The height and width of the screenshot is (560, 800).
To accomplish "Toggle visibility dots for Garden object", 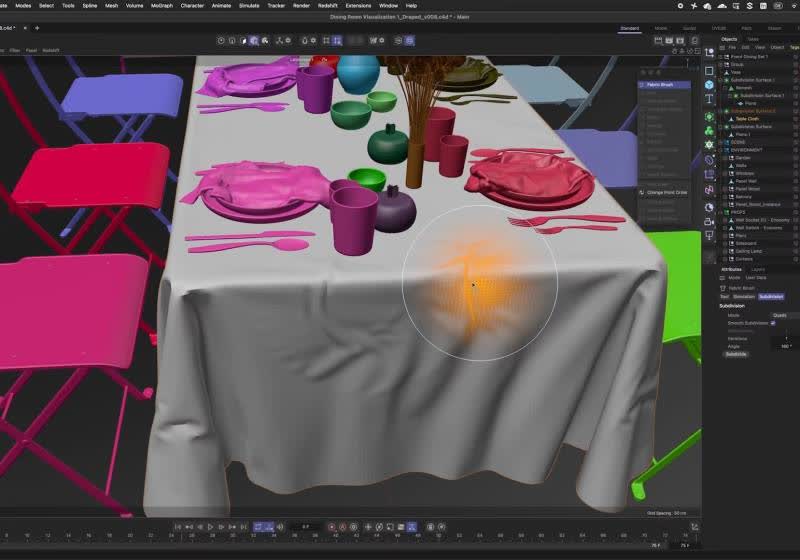I will tap(795, 158).
